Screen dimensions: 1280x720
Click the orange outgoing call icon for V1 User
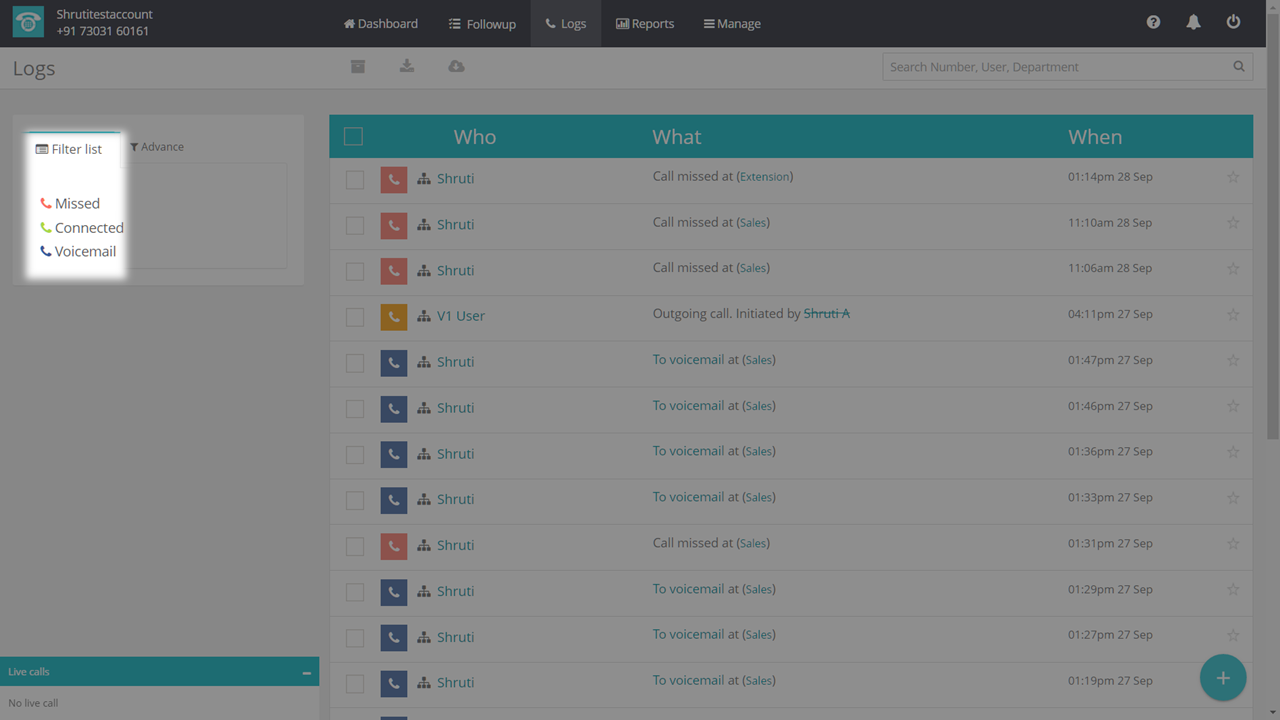pos(394,316)
